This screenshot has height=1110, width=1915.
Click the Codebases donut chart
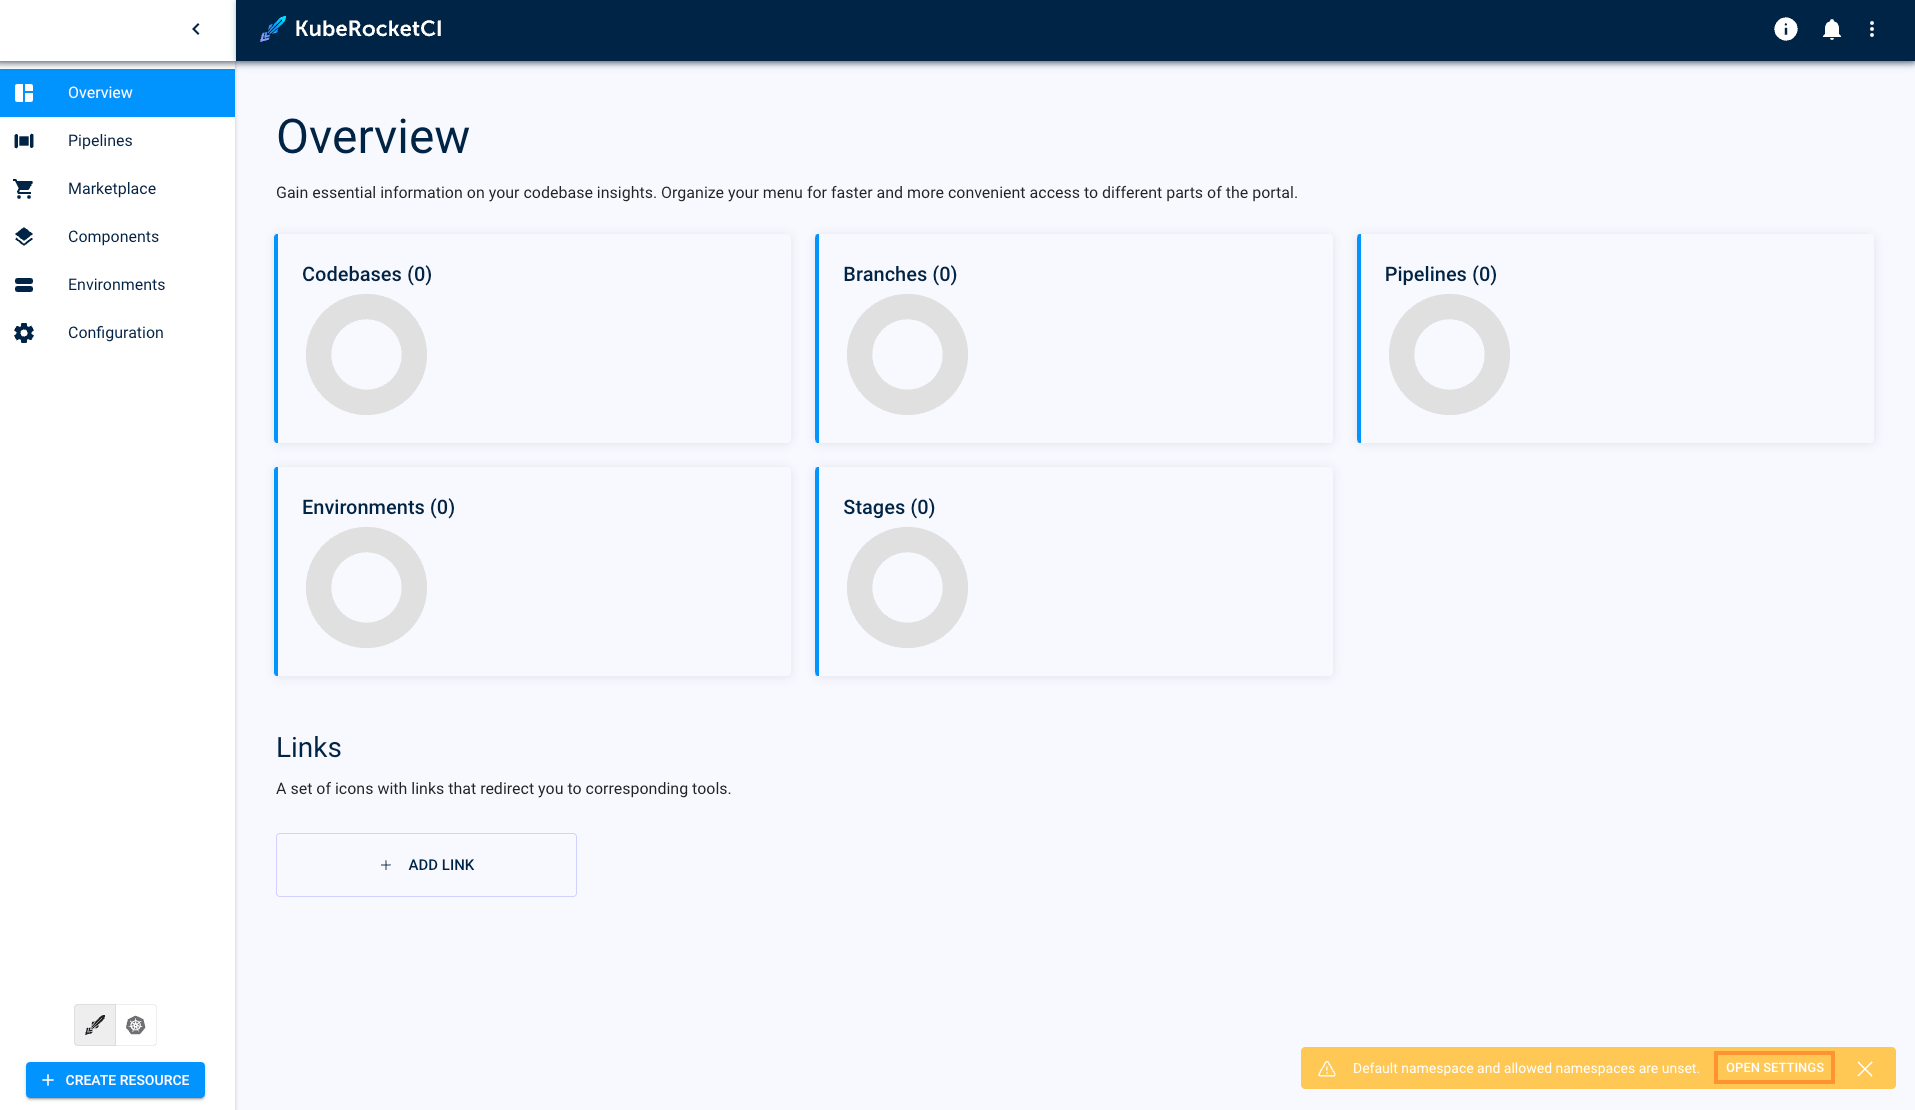pos(366,355)
